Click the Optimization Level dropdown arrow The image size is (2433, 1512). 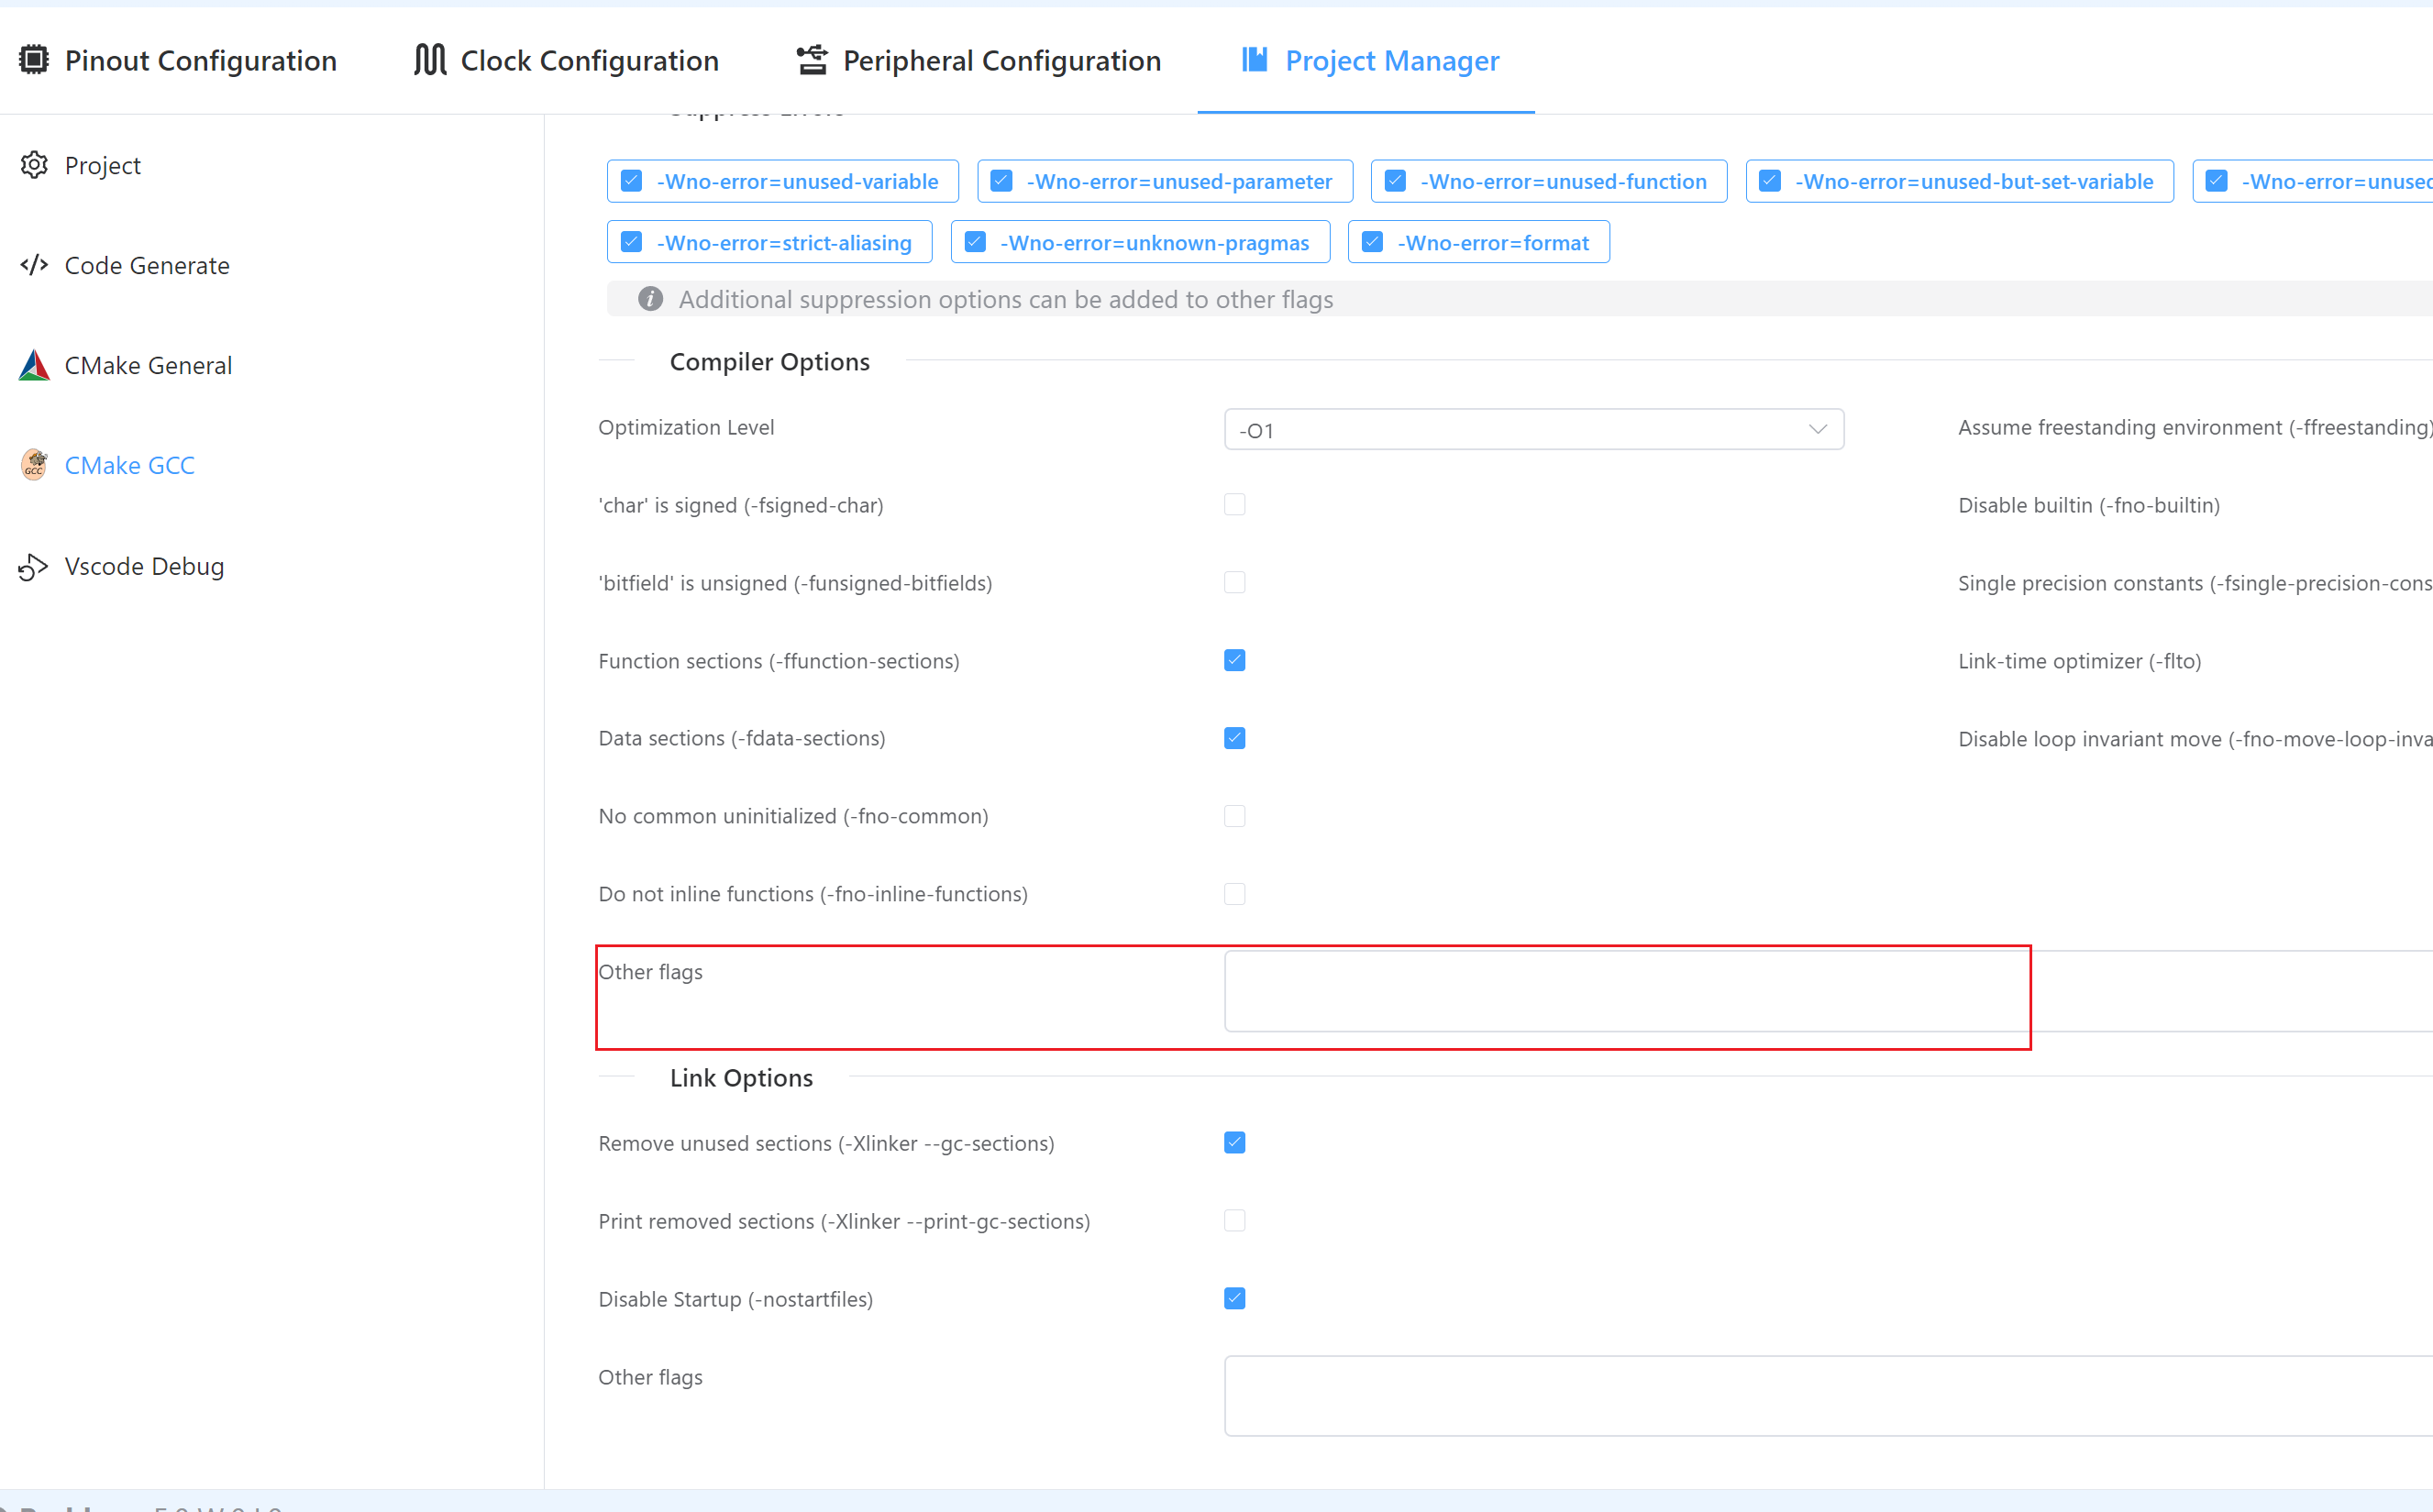[1818, 429]
